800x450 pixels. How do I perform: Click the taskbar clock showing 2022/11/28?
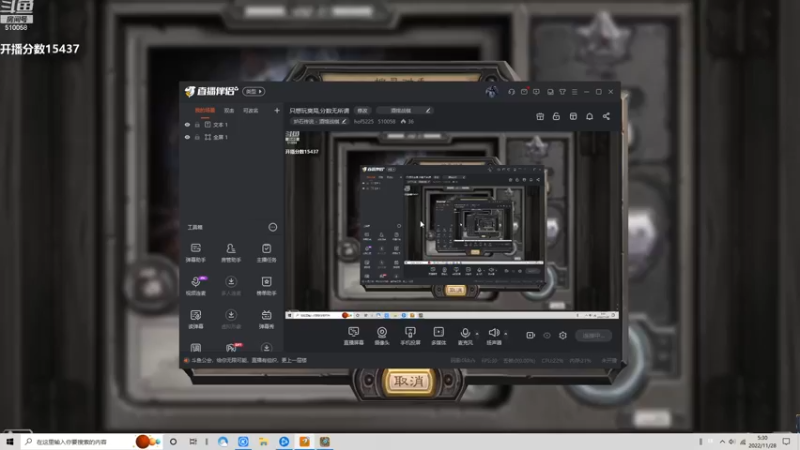[762, 442]
